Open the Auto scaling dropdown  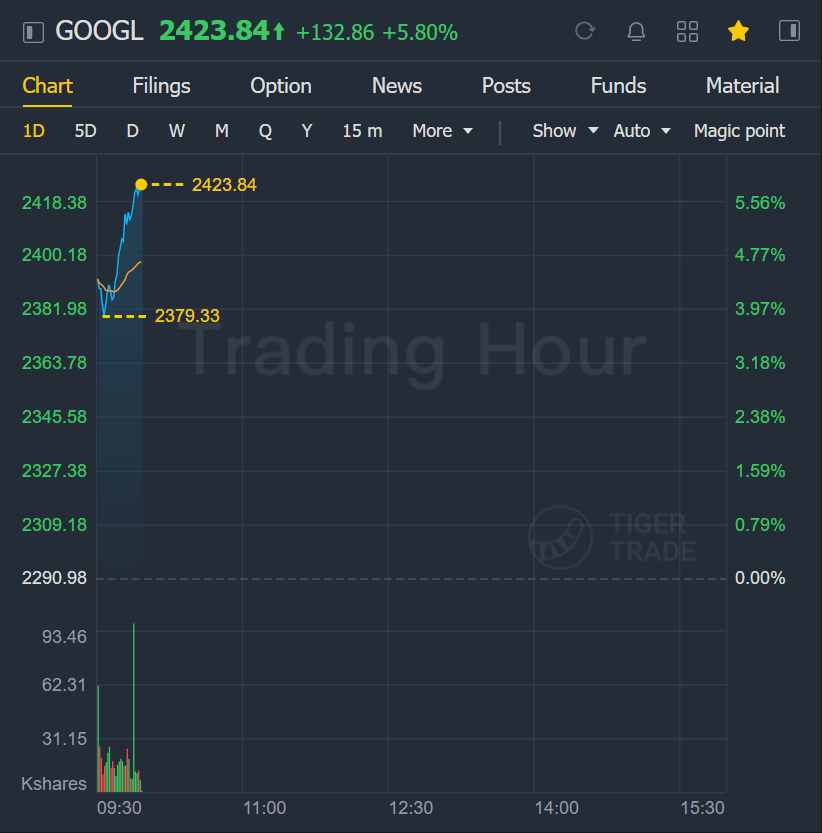point(642,131)
